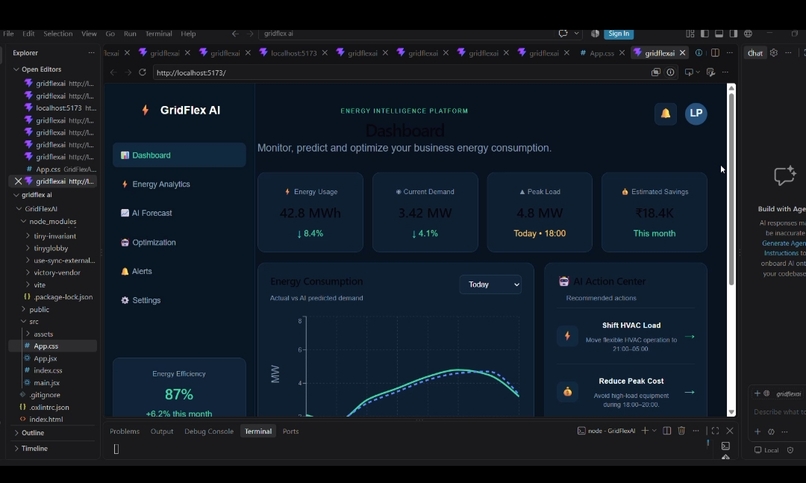Click scroll-up arrow of preview scrollbar
The image size is (806, 483).
pos(731,88)
